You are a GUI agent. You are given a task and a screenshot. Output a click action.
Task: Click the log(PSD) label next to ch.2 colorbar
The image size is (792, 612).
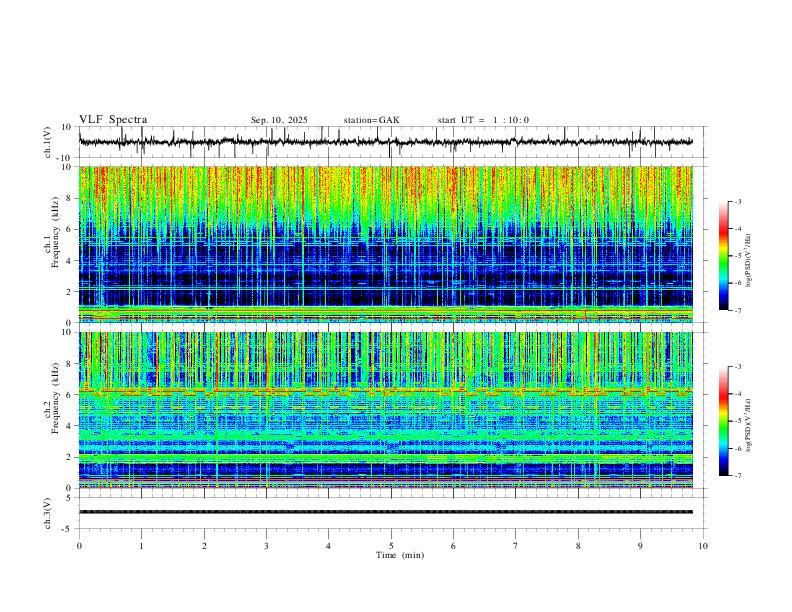point(748,426)
